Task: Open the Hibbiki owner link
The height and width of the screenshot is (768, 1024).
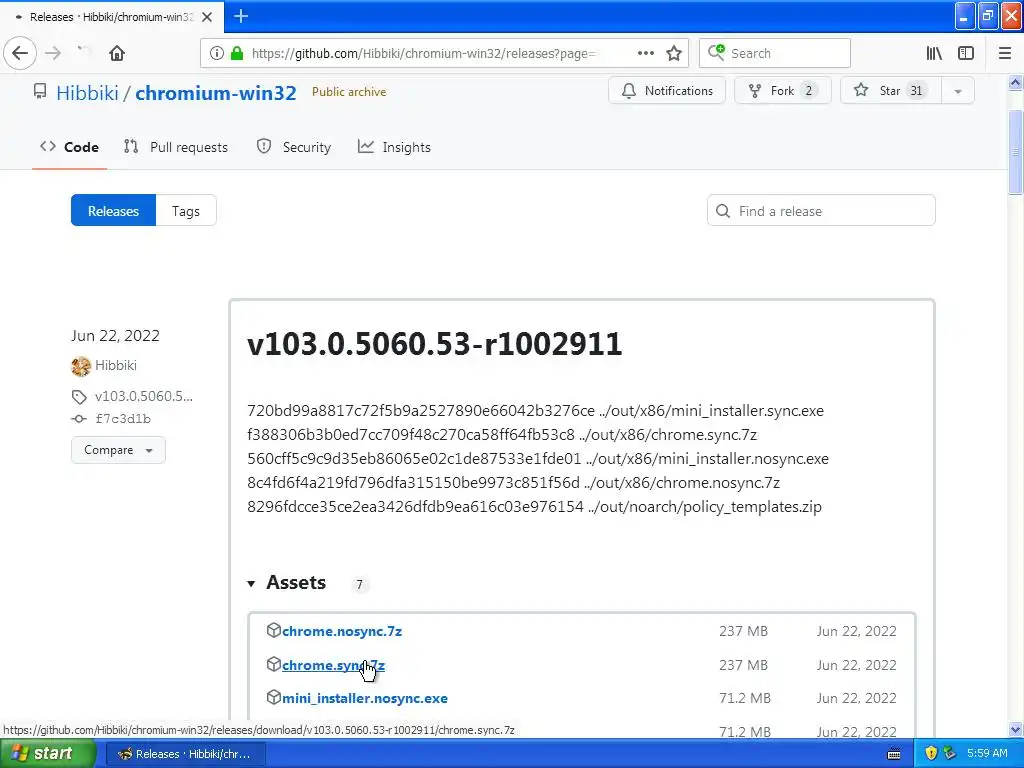Action: click(x=88, y=93)
